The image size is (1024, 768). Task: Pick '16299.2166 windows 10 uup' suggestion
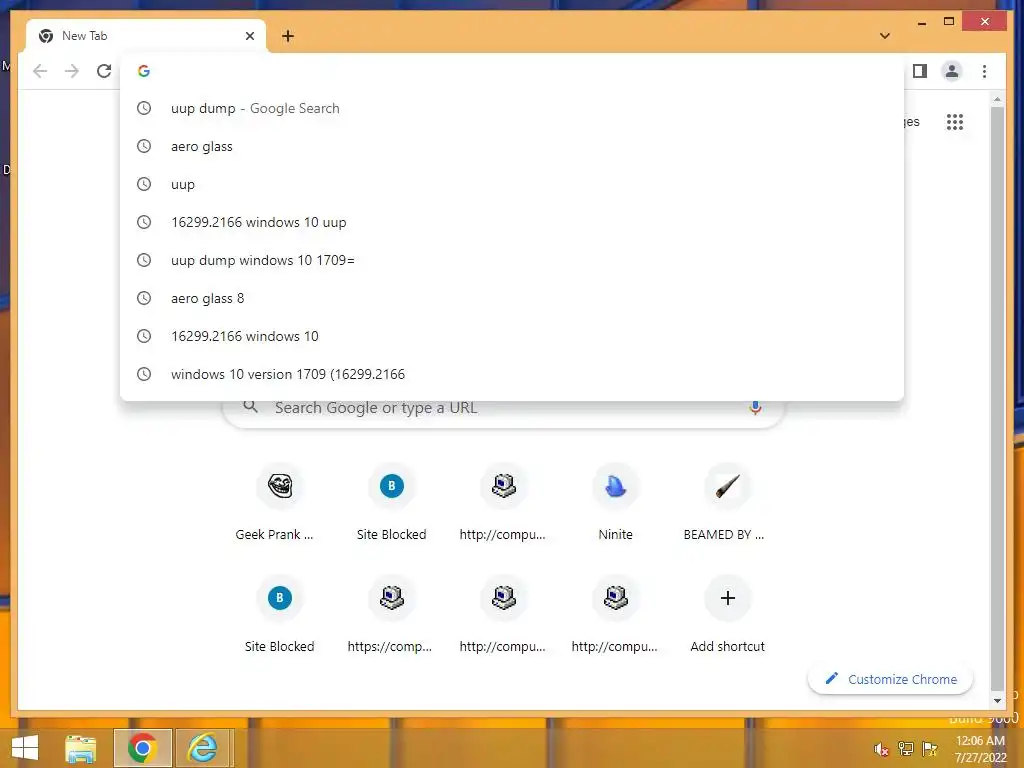pyautogui.click(x=512, y=222)
